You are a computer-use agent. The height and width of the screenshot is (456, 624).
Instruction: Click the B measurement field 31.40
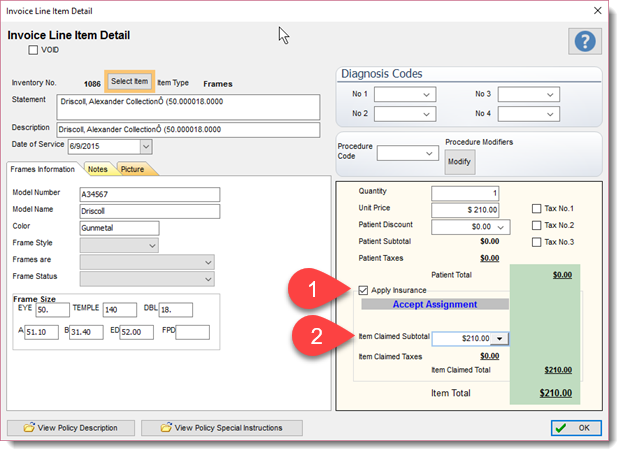(x=86, y=332)
